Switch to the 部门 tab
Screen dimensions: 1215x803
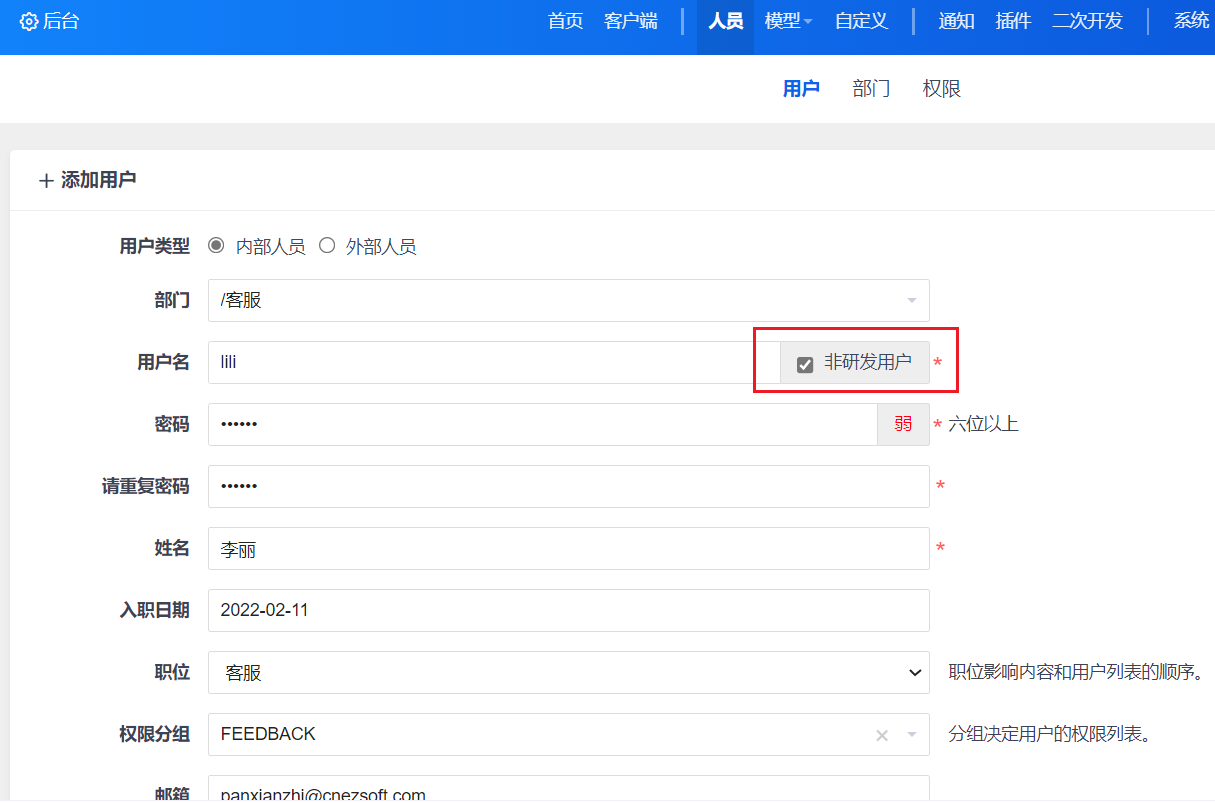coord(871,89)
